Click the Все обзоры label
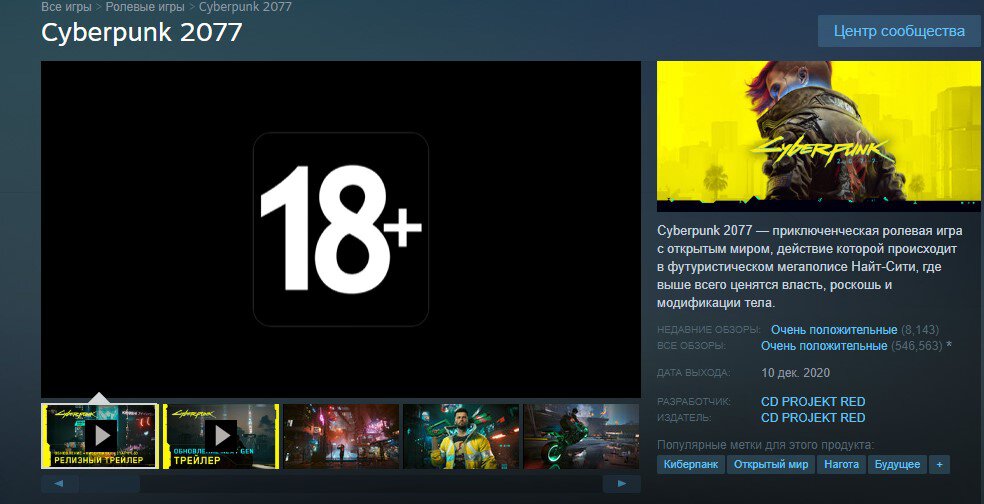The width and height of the screenshot is (984, 504). [x=691, y=346]
